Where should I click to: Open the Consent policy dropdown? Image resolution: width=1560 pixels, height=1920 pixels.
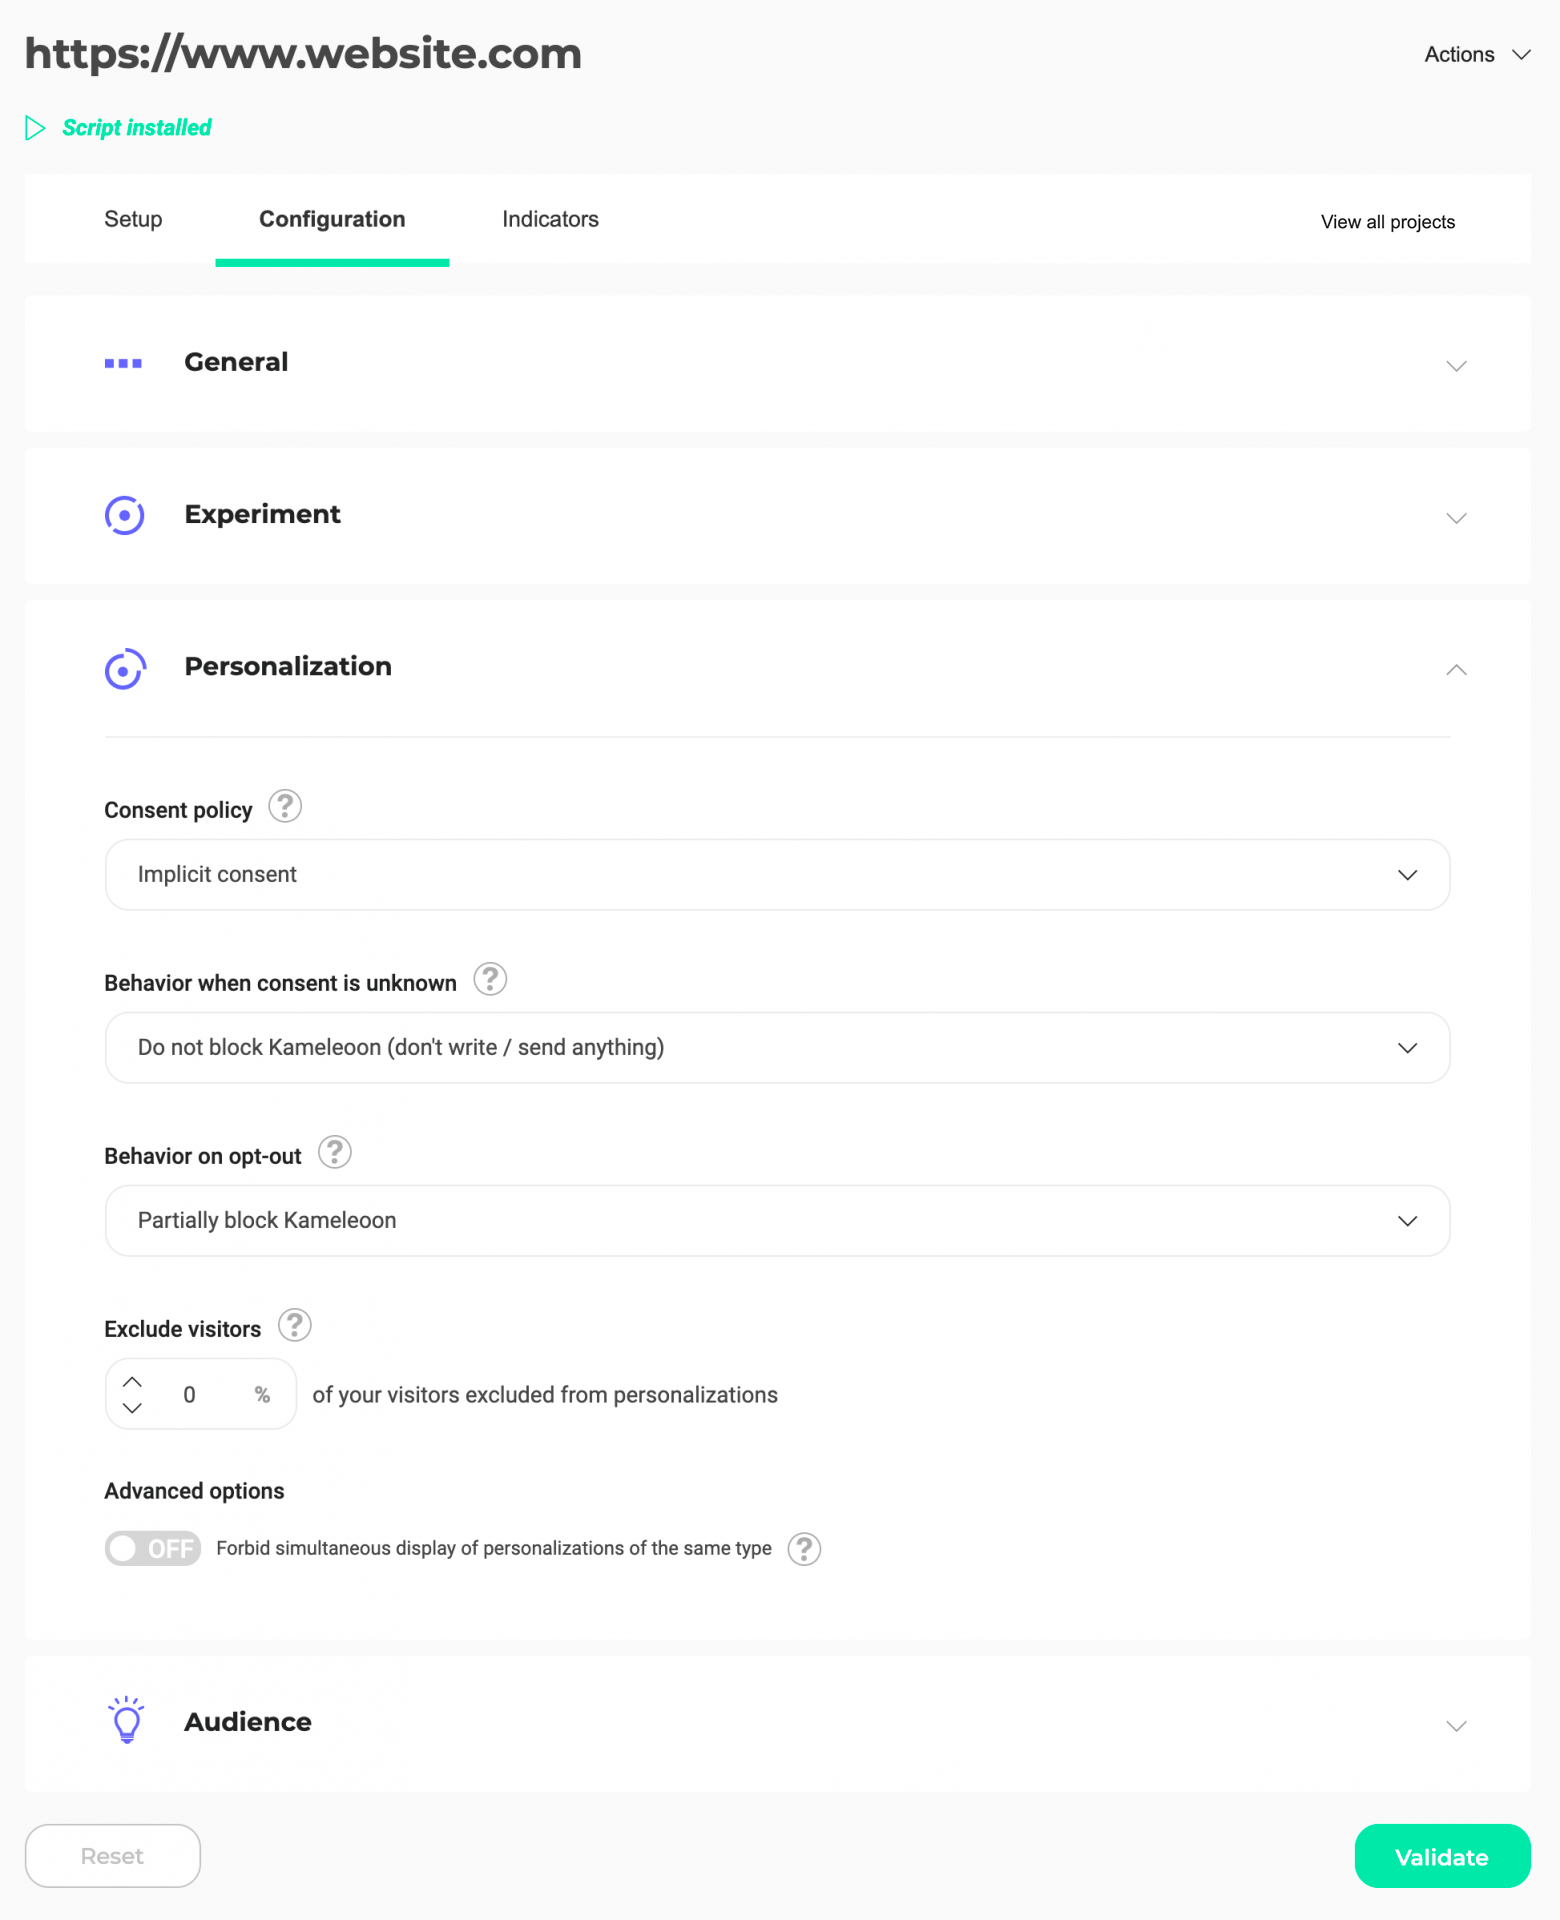click(x=777, y=875)
